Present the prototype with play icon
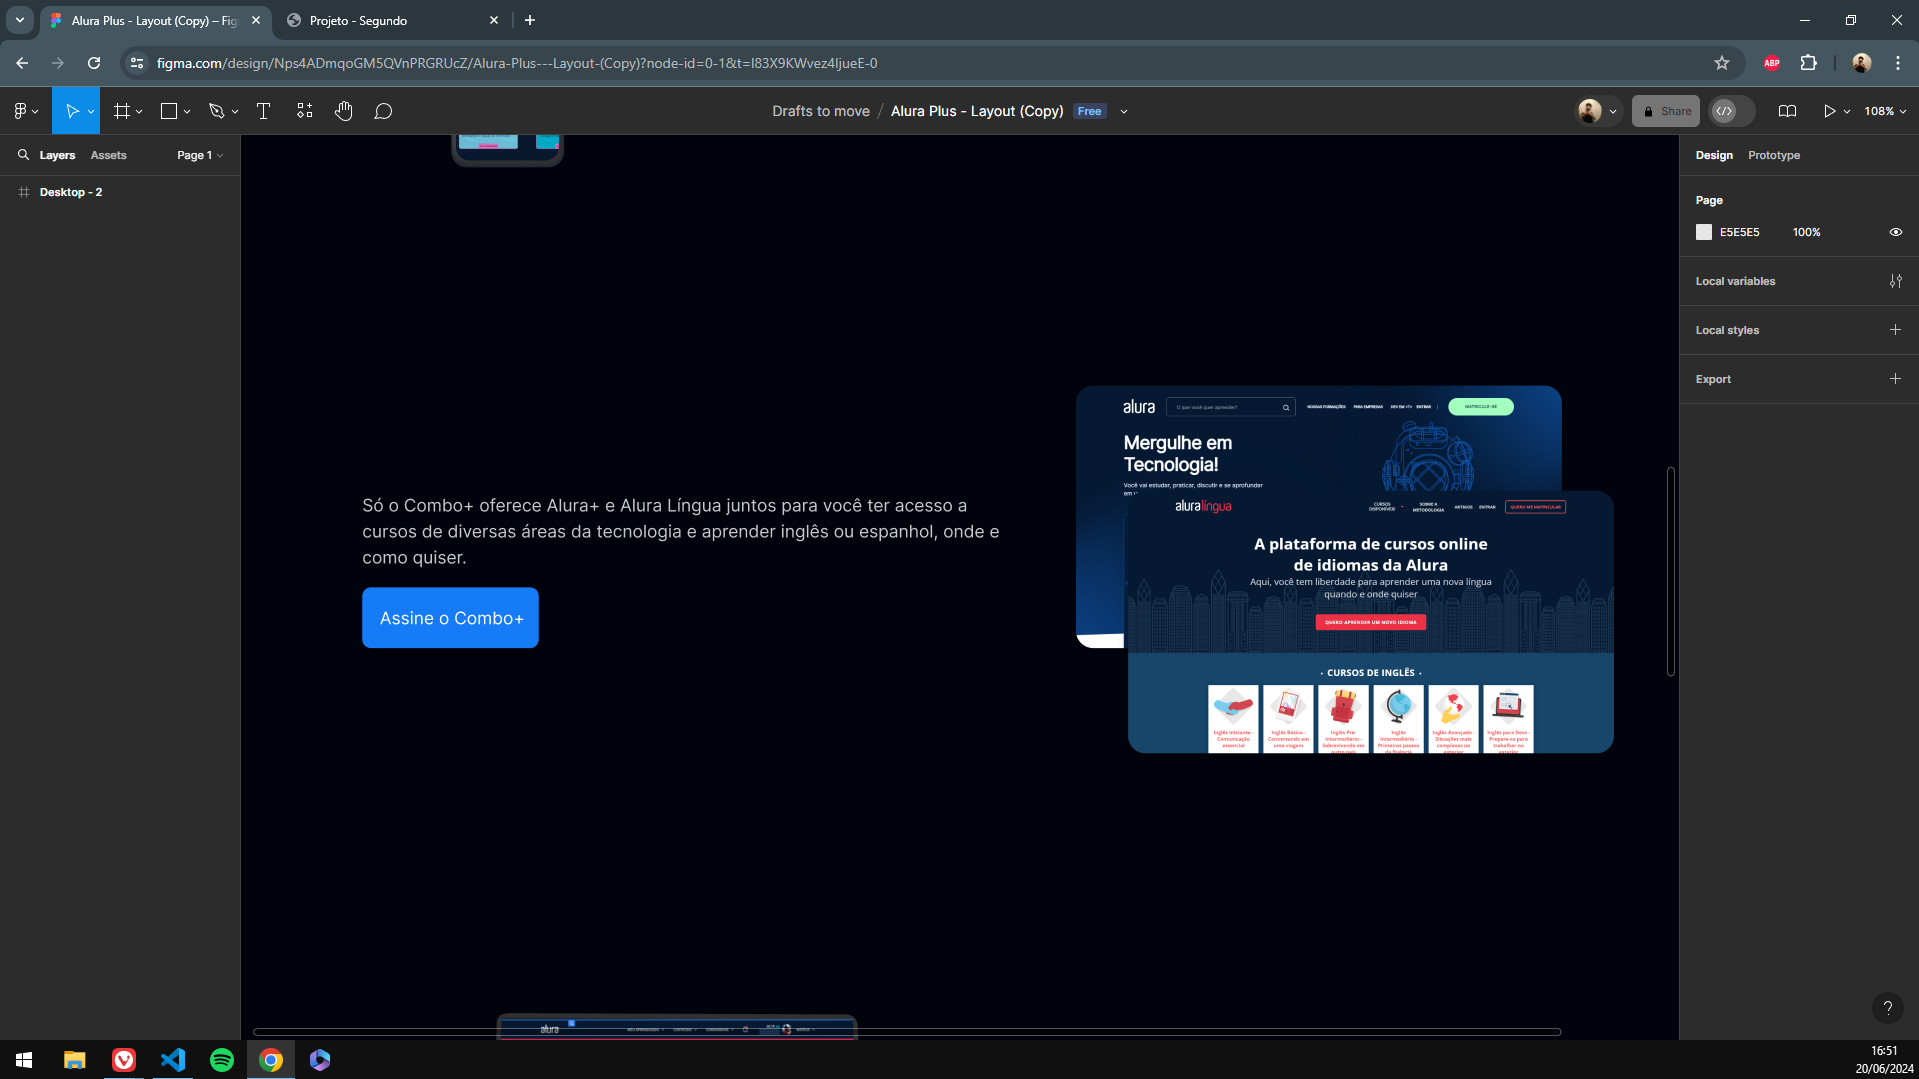1919x1079 pixels. tap(1829, 111)
